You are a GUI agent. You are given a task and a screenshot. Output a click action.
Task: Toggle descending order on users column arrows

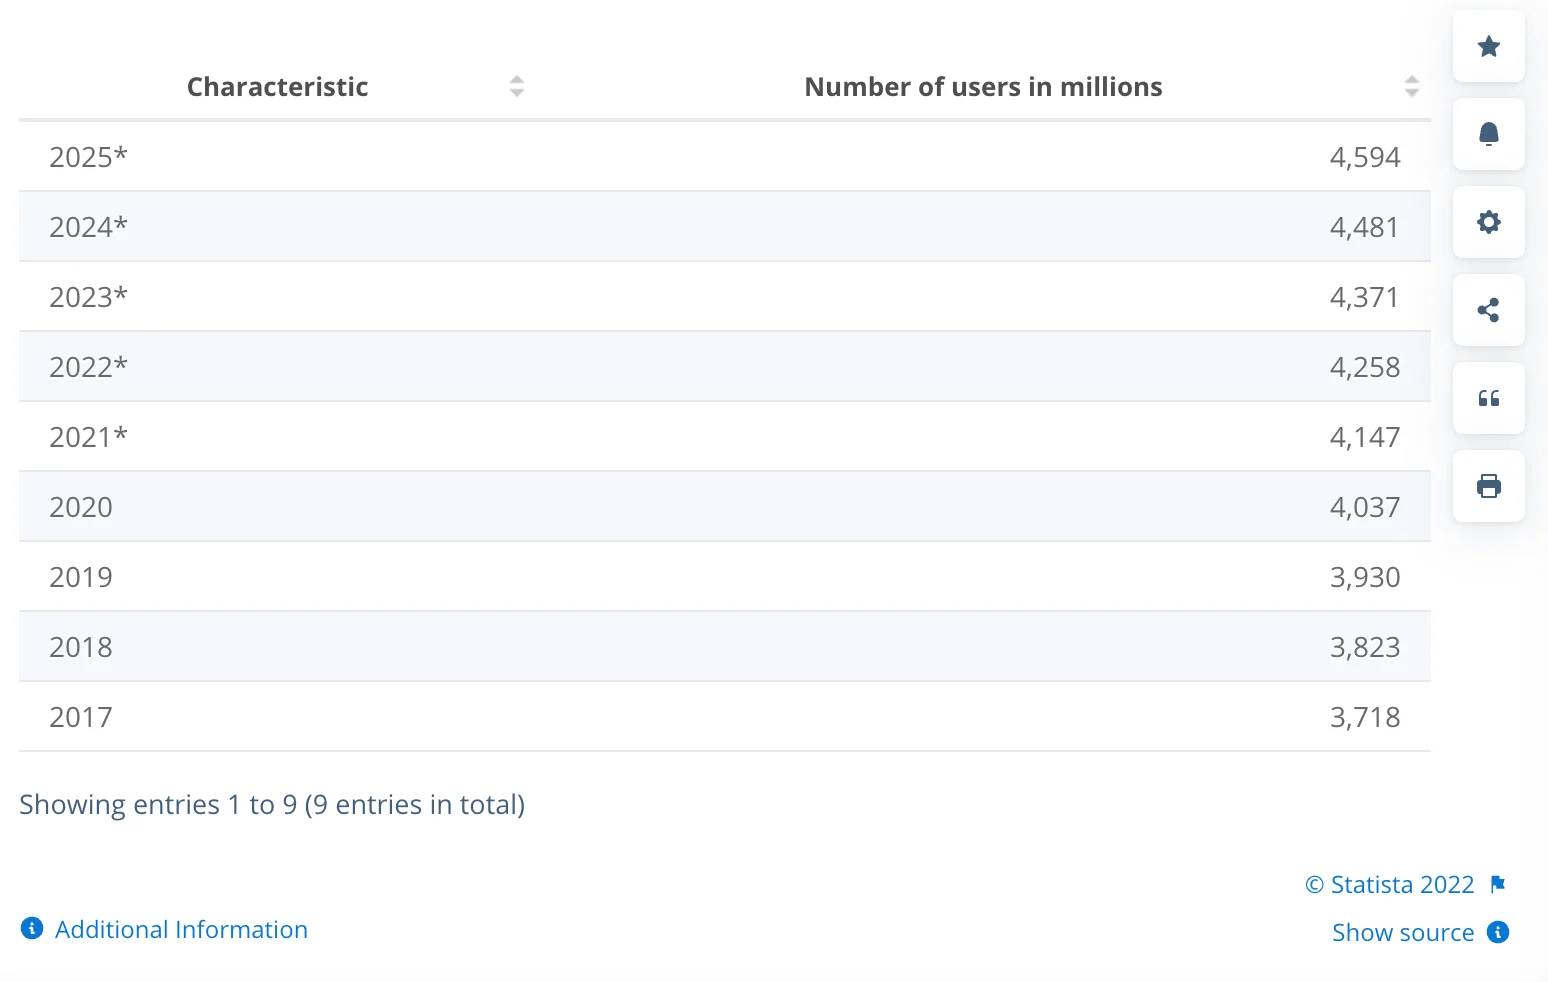pyautogui.click(x=1412, y=86)
